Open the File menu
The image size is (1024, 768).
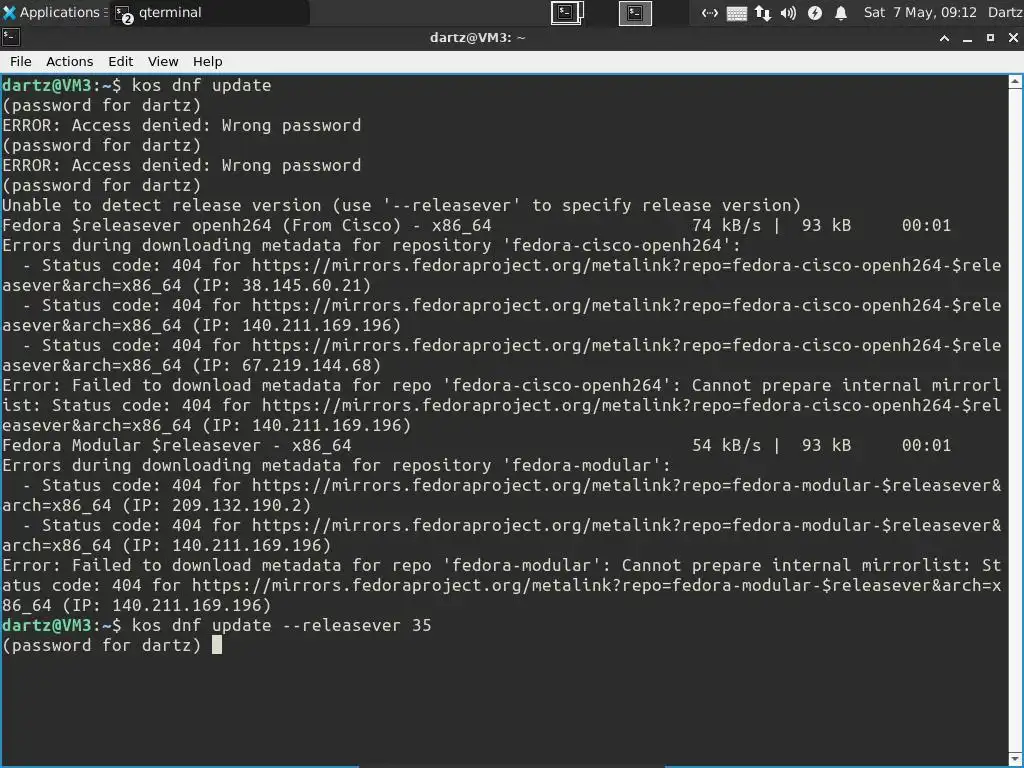pos(21,61)
